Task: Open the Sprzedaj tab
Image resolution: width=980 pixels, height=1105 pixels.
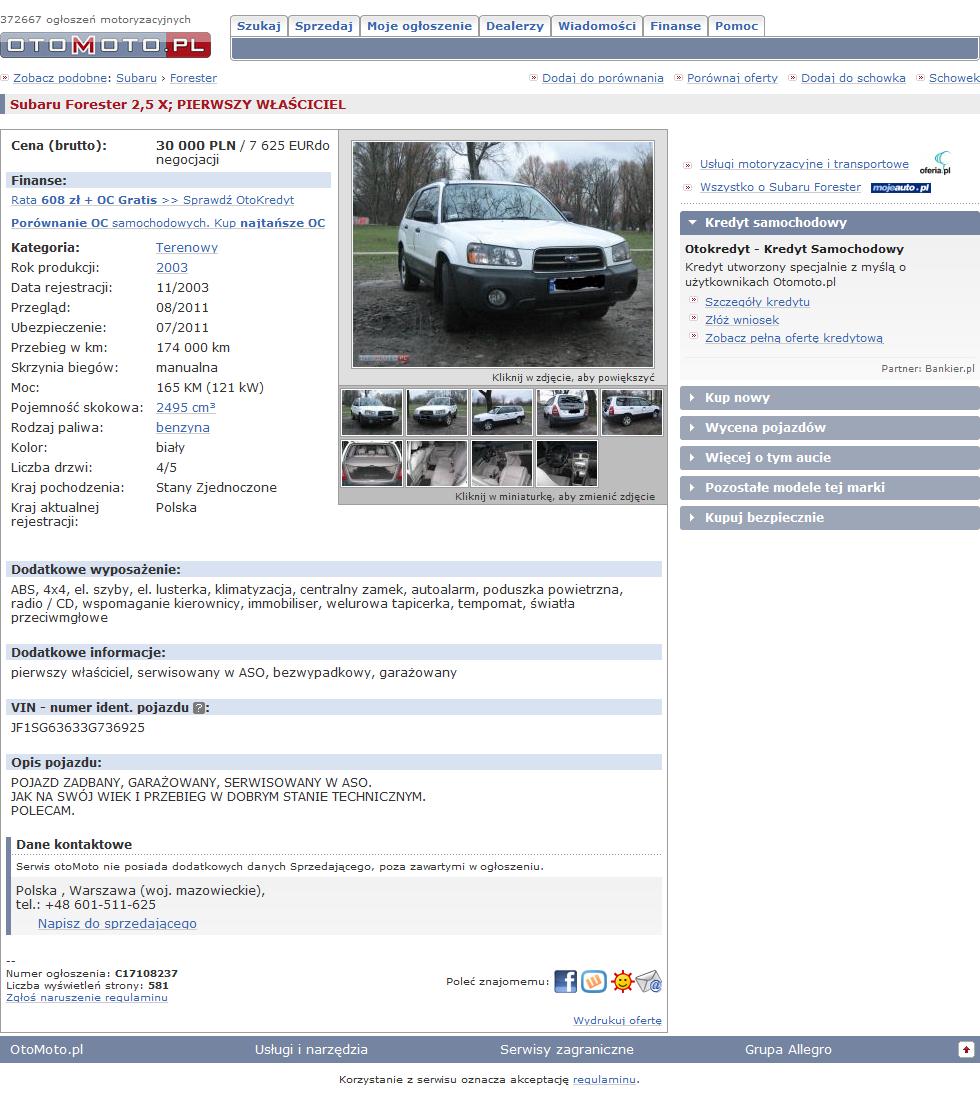Action: pos(324,26)
